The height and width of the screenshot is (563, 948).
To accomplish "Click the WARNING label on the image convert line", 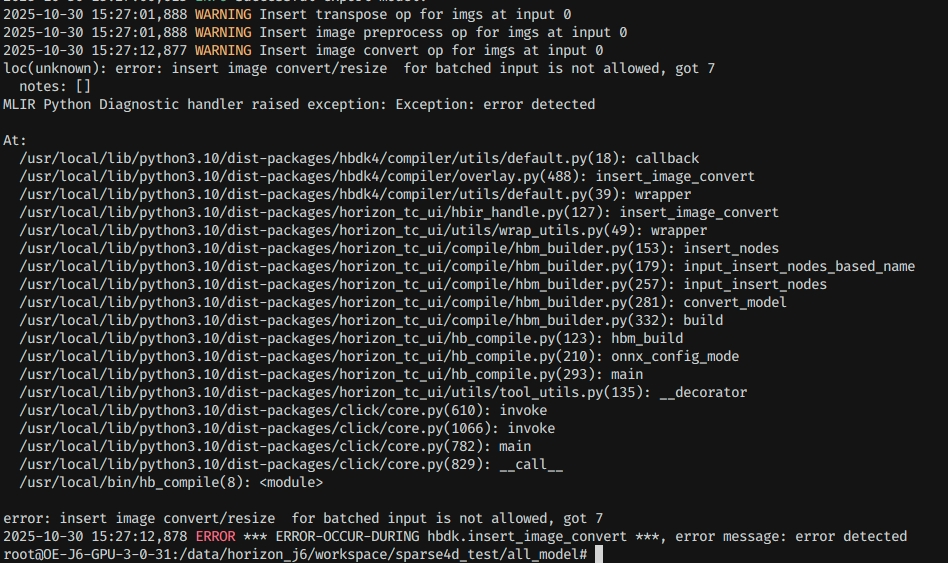I will coord(223,50).
